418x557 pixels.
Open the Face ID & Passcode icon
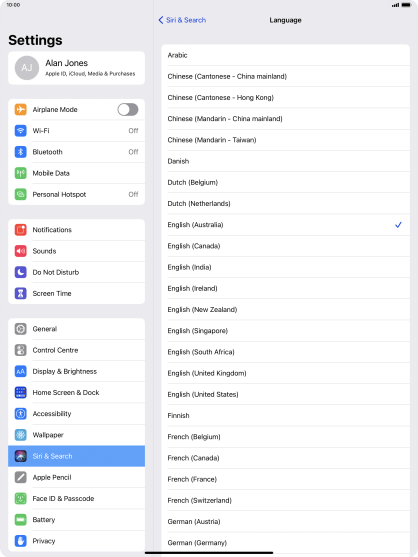point(21,498)
